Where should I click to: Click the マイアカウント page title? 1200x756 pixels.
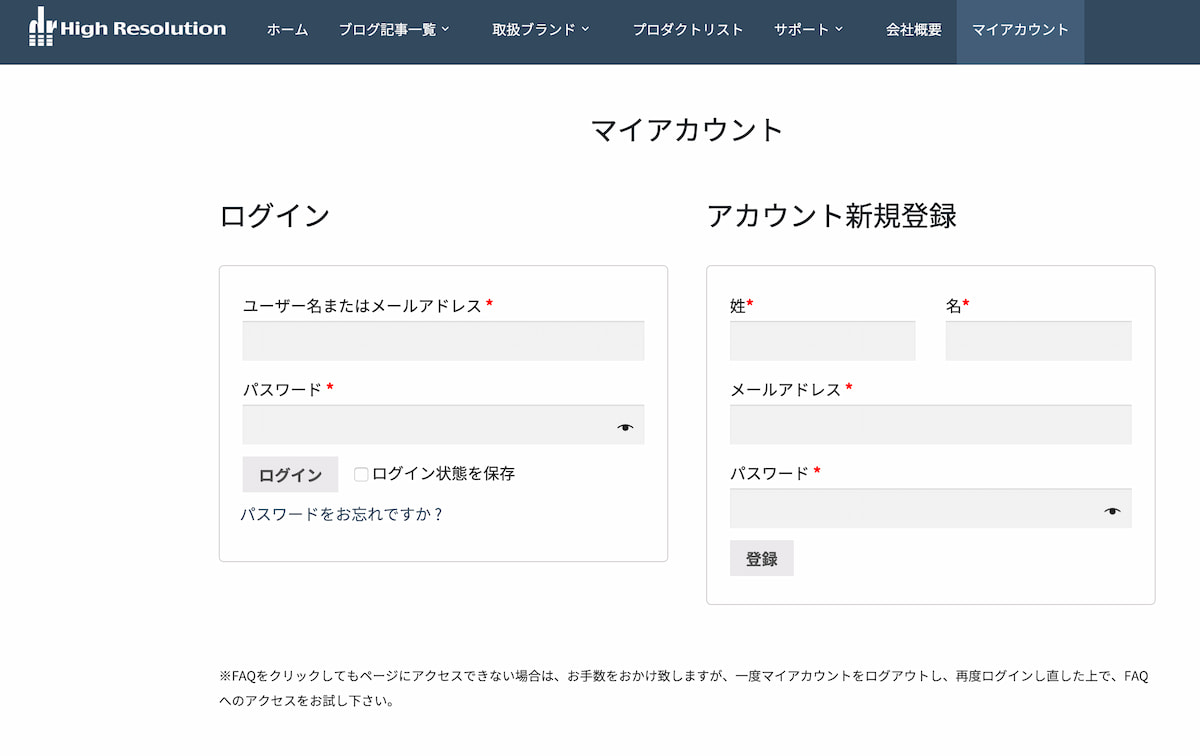point(687,130)
